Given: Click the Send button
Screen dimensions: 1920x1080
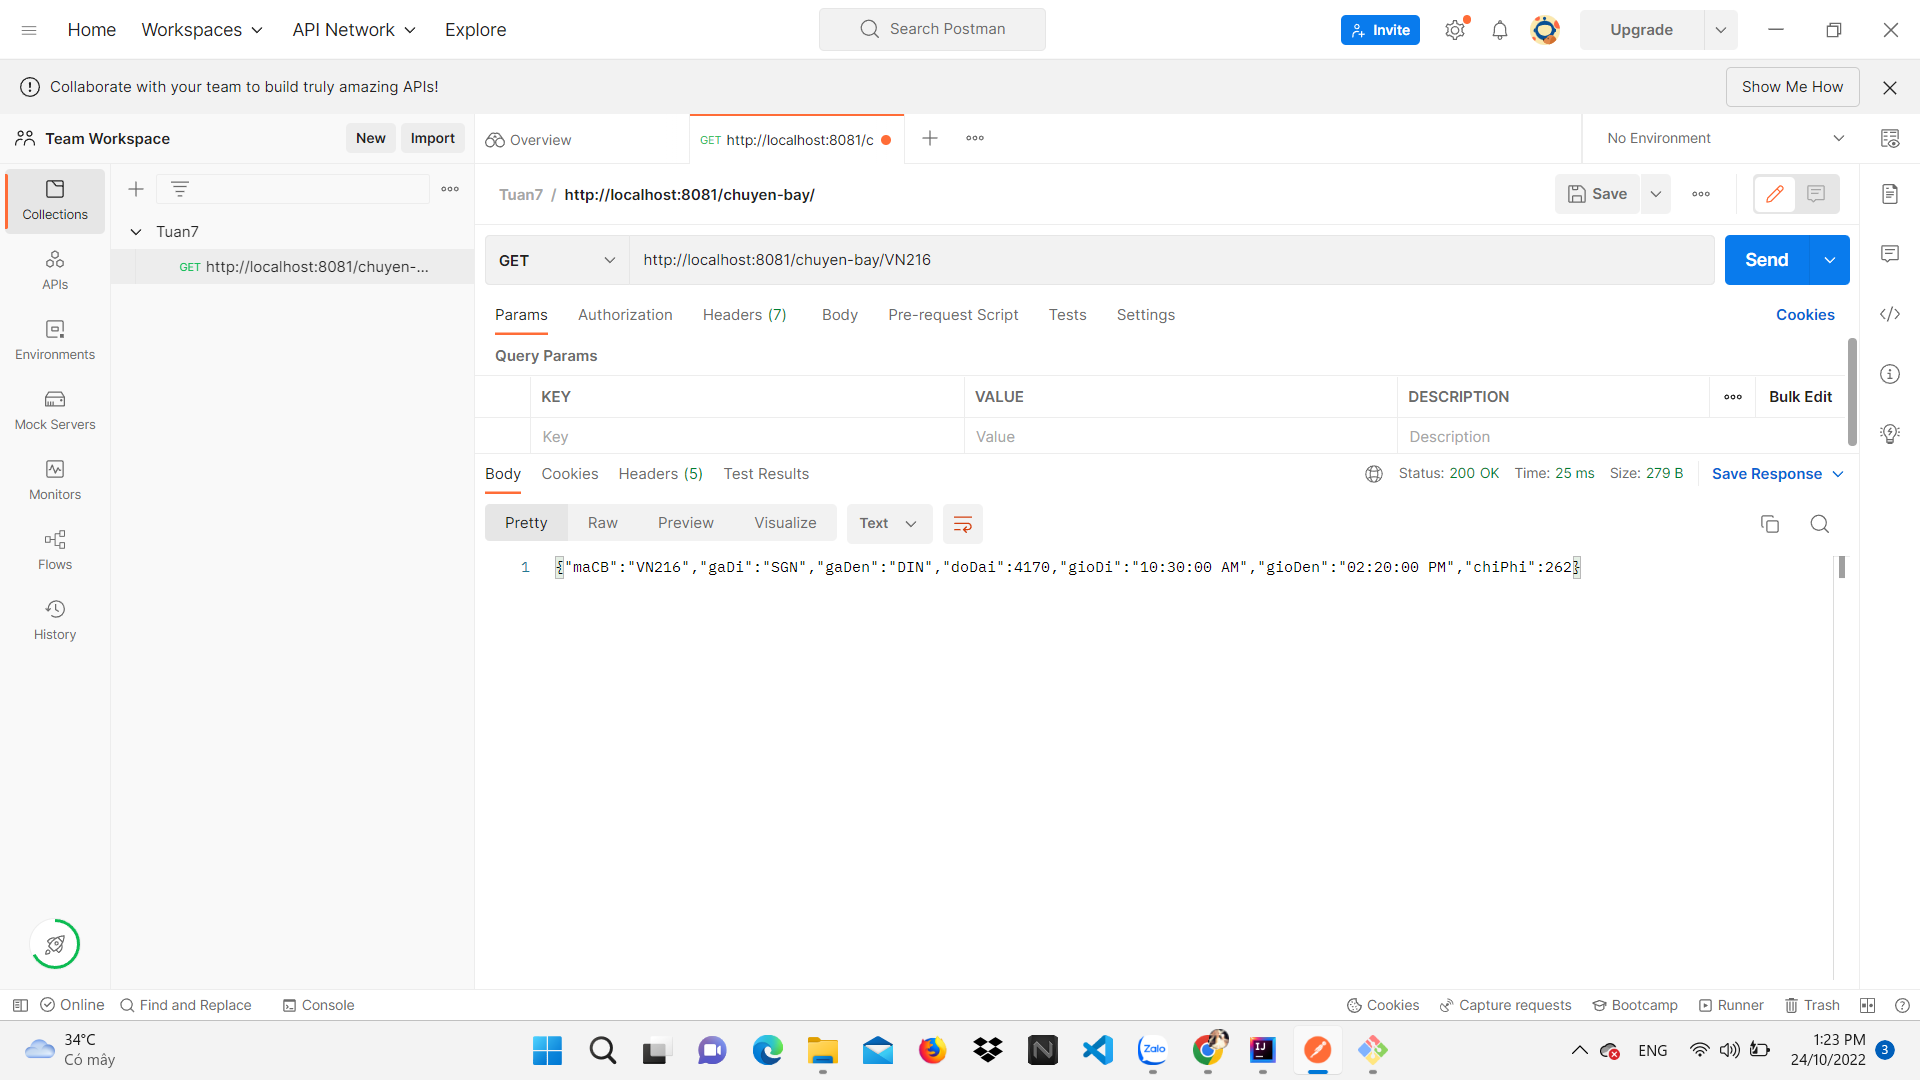Looking at the screenshot, I should click(1766, 260).
